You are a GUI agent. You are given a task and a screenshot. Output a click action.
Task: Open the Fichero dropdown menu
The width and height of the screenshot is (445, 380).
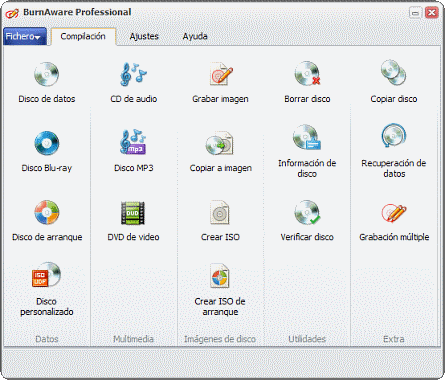25,36
